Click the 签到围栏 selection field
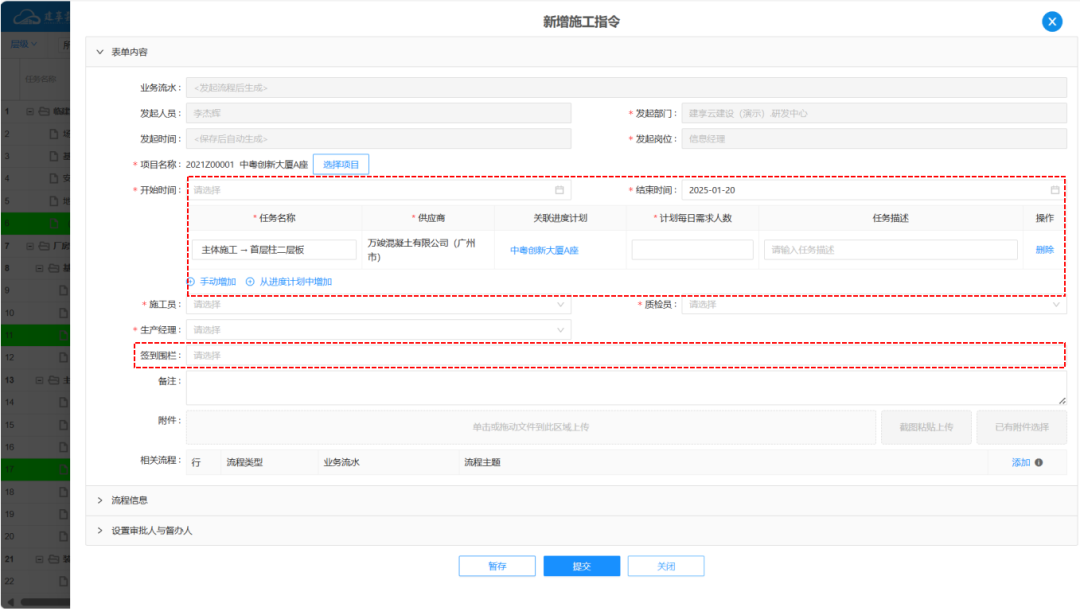The image size is (1080, 611). pos(625,355)
